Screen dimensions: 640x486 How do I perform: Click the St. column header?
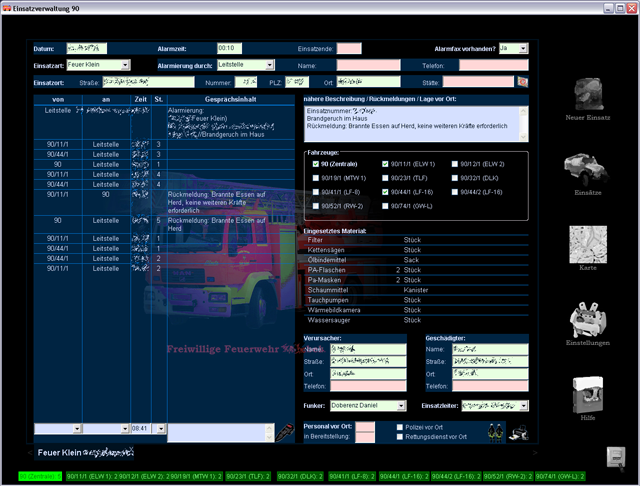159,100
